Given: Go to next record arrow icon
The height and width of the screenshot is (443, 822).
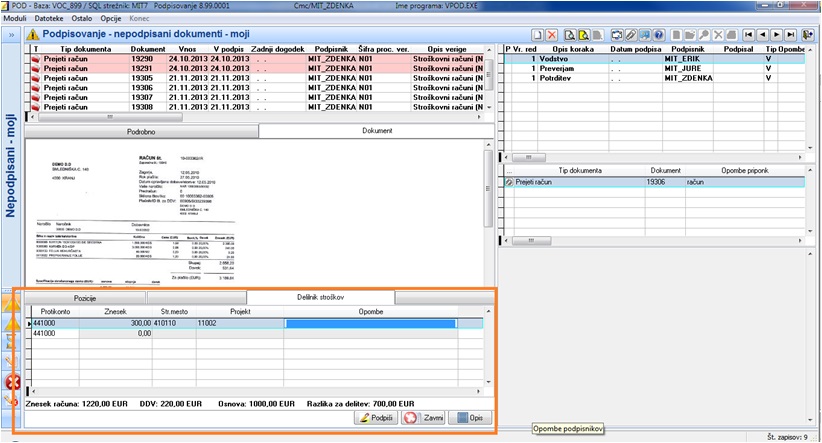Looking at the screenshot, I should point(777,35).
